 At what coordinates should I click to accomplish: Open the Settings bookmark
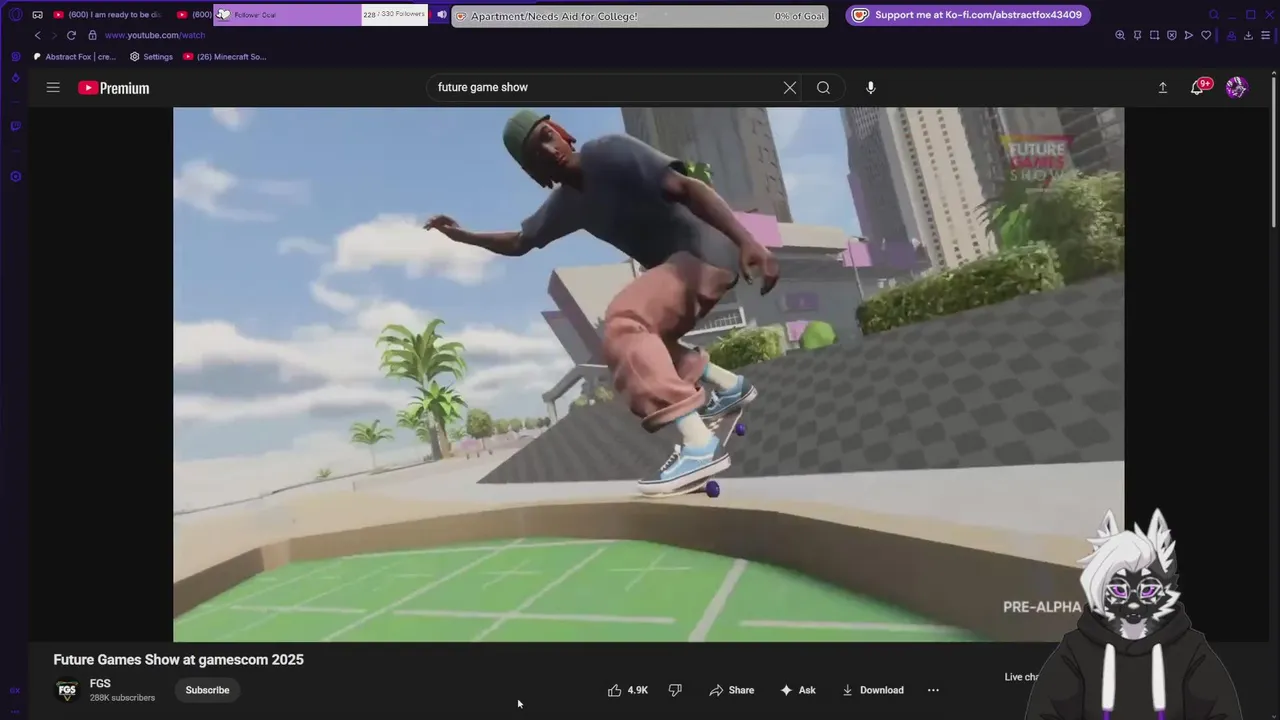(151, 57)
